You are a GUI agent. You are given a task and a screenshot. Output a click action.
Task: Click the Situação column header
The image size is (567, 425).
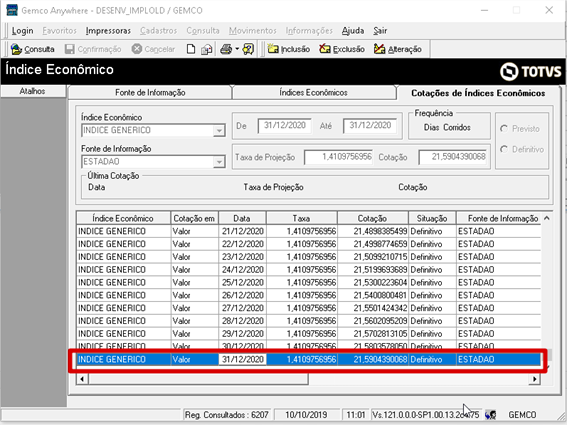click(432, 218)
